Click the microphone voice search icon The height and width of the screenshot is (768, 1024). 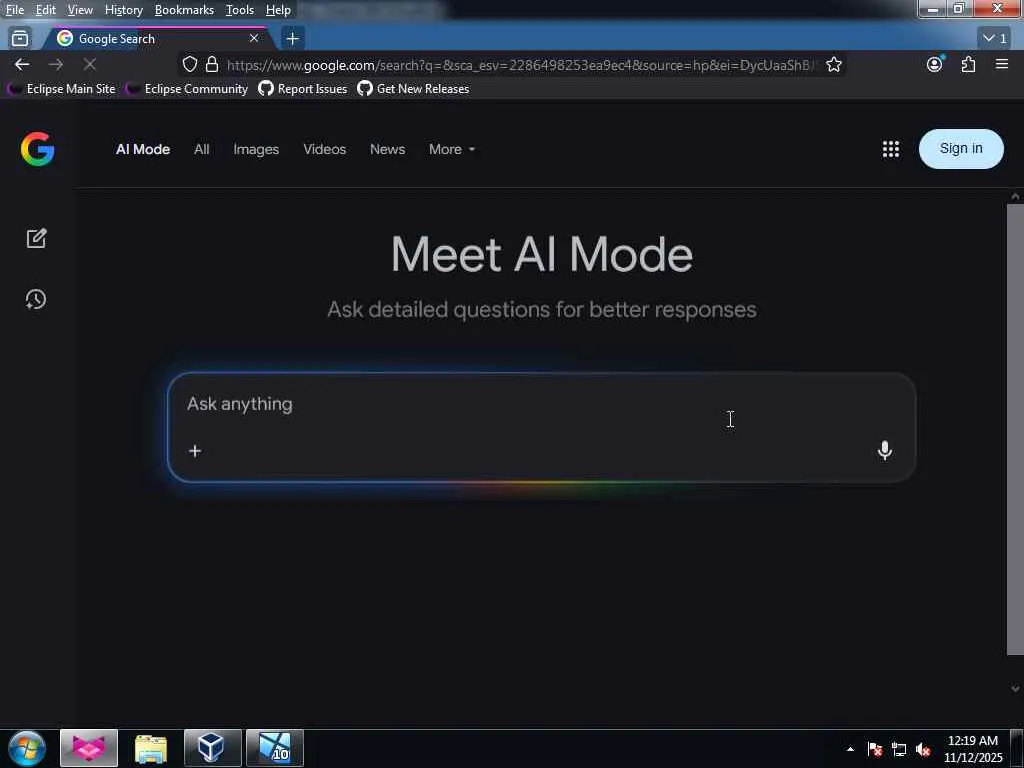[885, 451]
